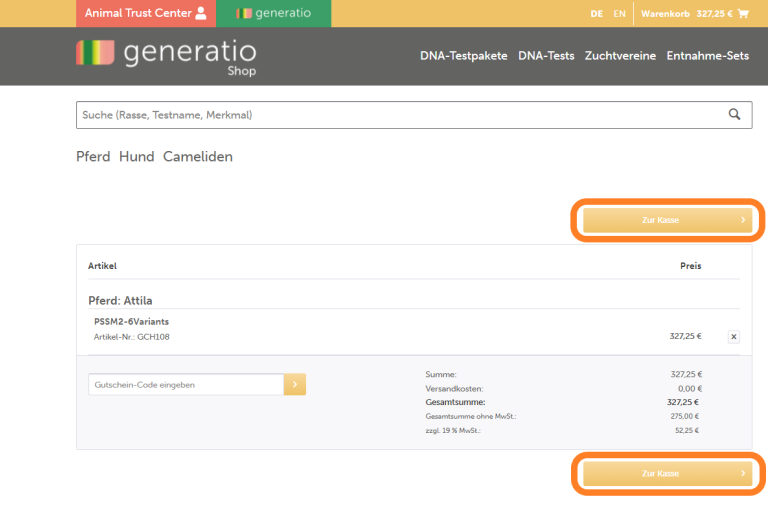Open the DNA-Tests menu
Viewport: 768px width, 512px height.
click(546, 56)
